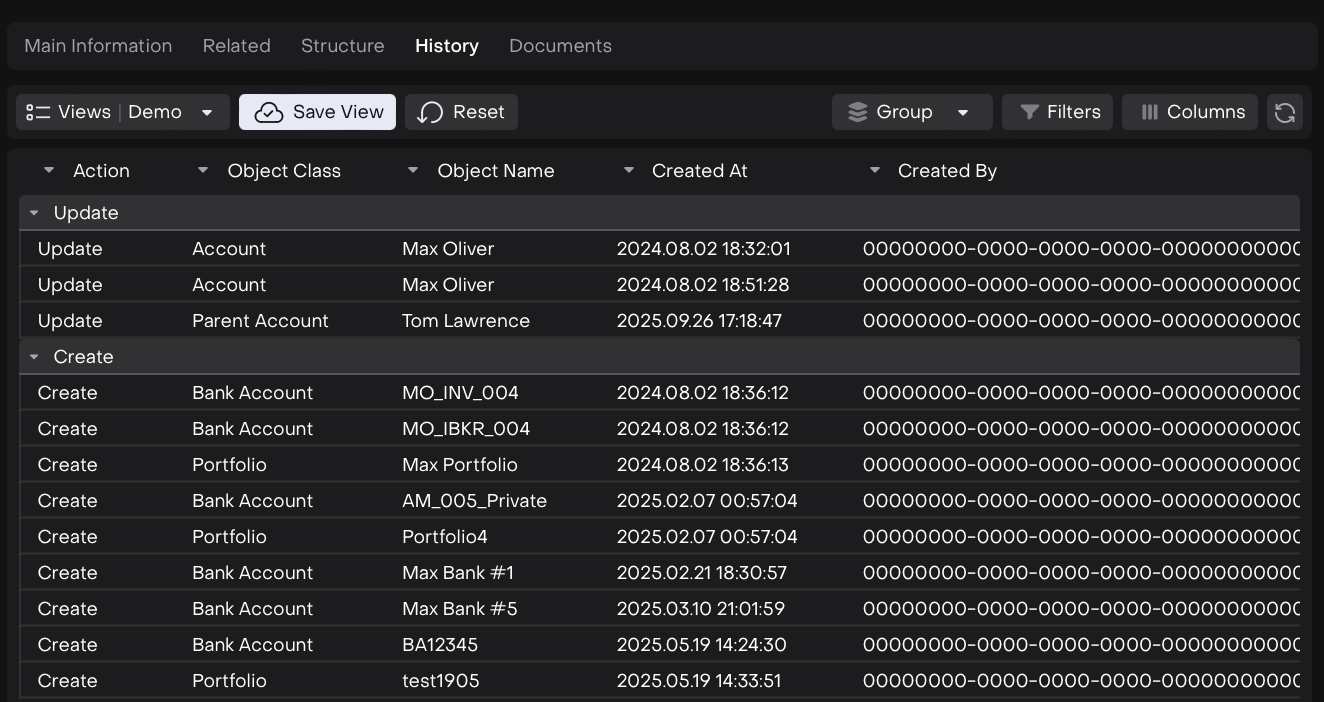Click the Reset arrow icon
Image resolution: width=1324 pixels, height=702 pixels.
coord(430,112)
